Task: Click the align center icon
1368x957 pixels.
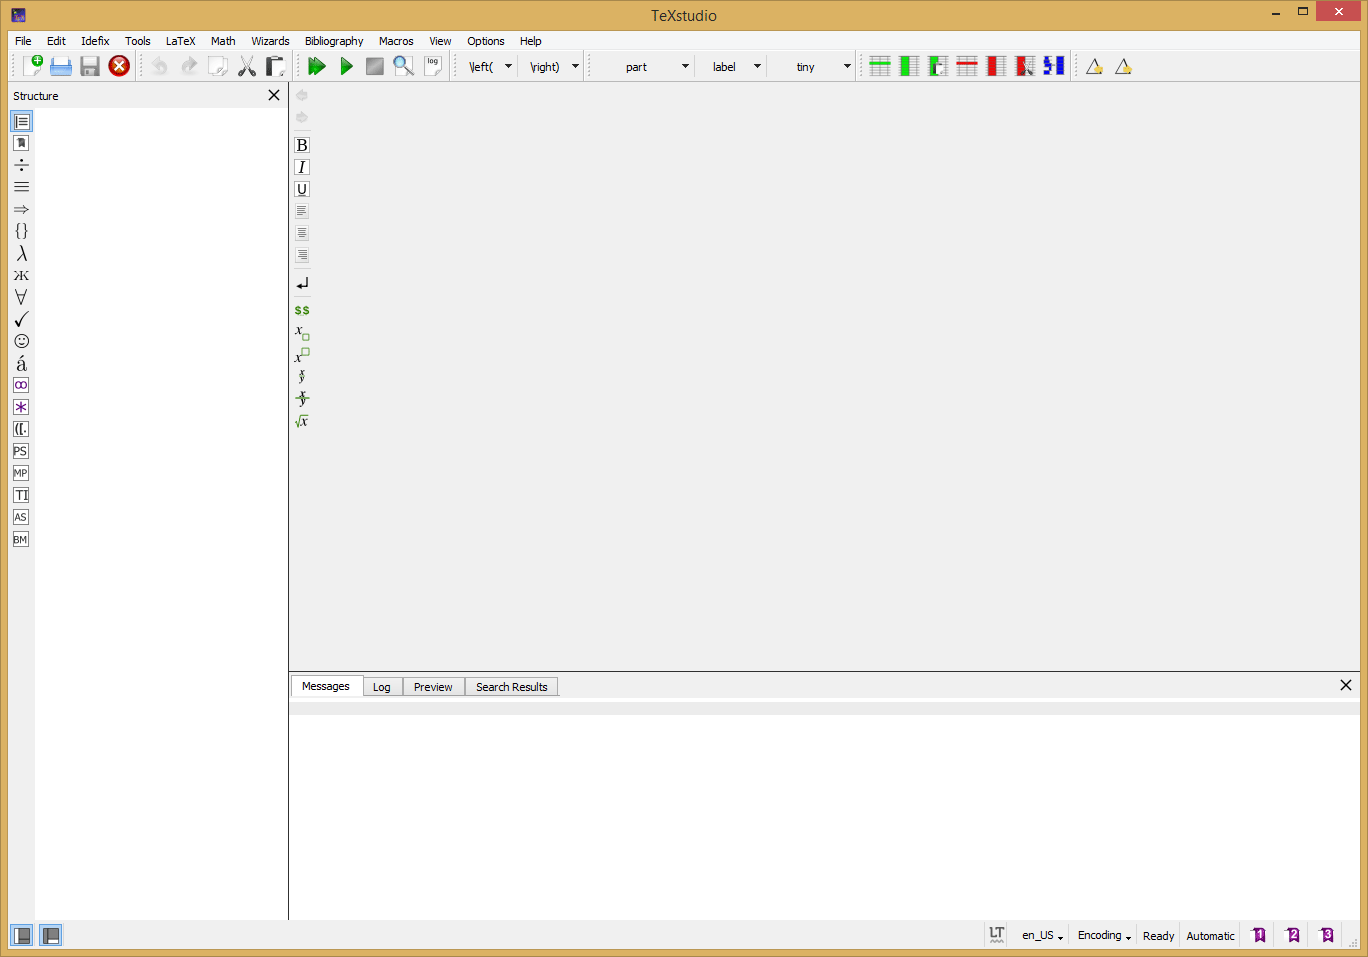Action: click(x=302, y=233)
